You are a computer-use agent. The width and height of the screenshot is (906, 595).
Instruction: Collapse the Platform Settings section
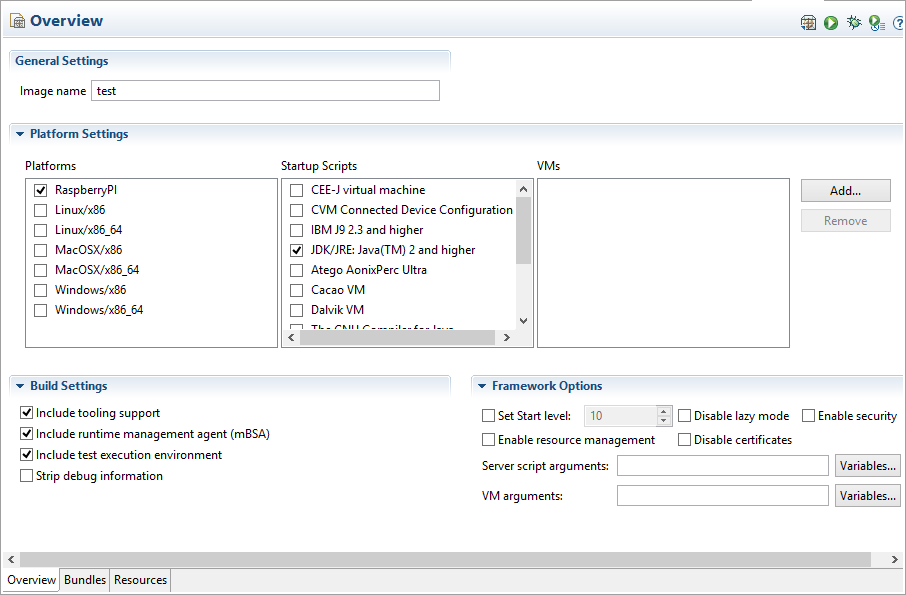tap(19, 134)
